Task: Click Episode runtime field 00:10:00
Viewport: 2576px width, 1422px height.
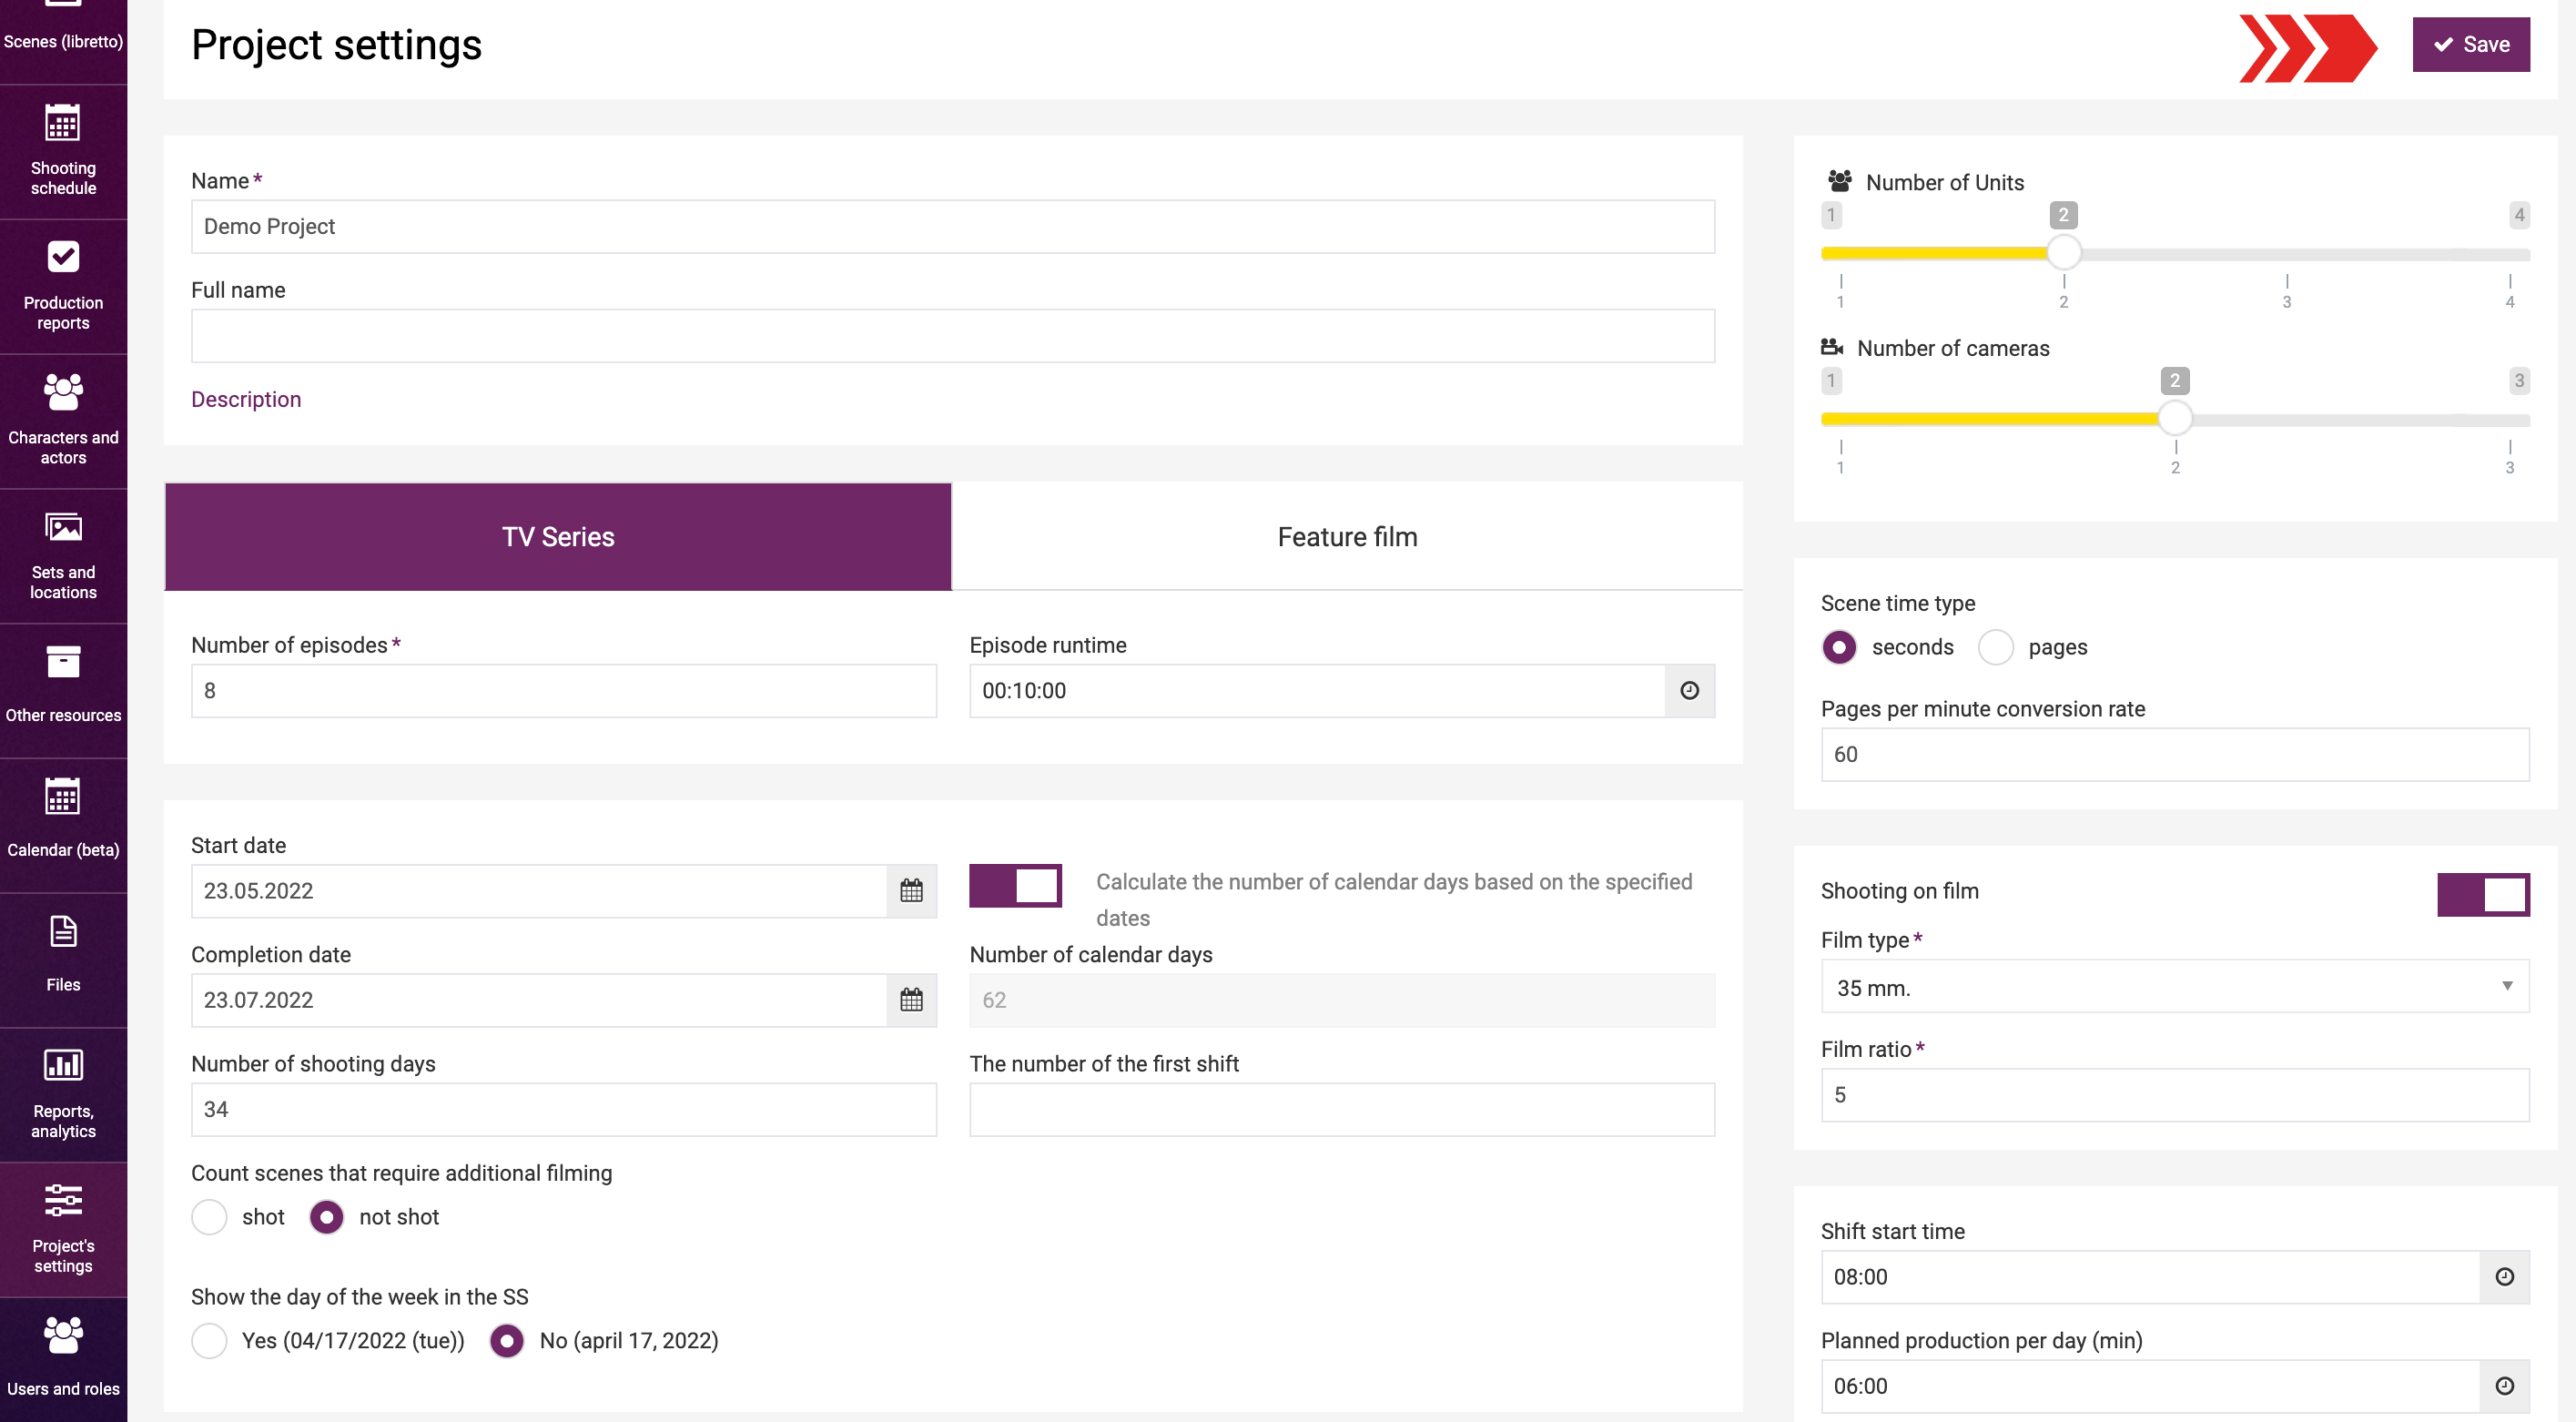Action: 1317,690
